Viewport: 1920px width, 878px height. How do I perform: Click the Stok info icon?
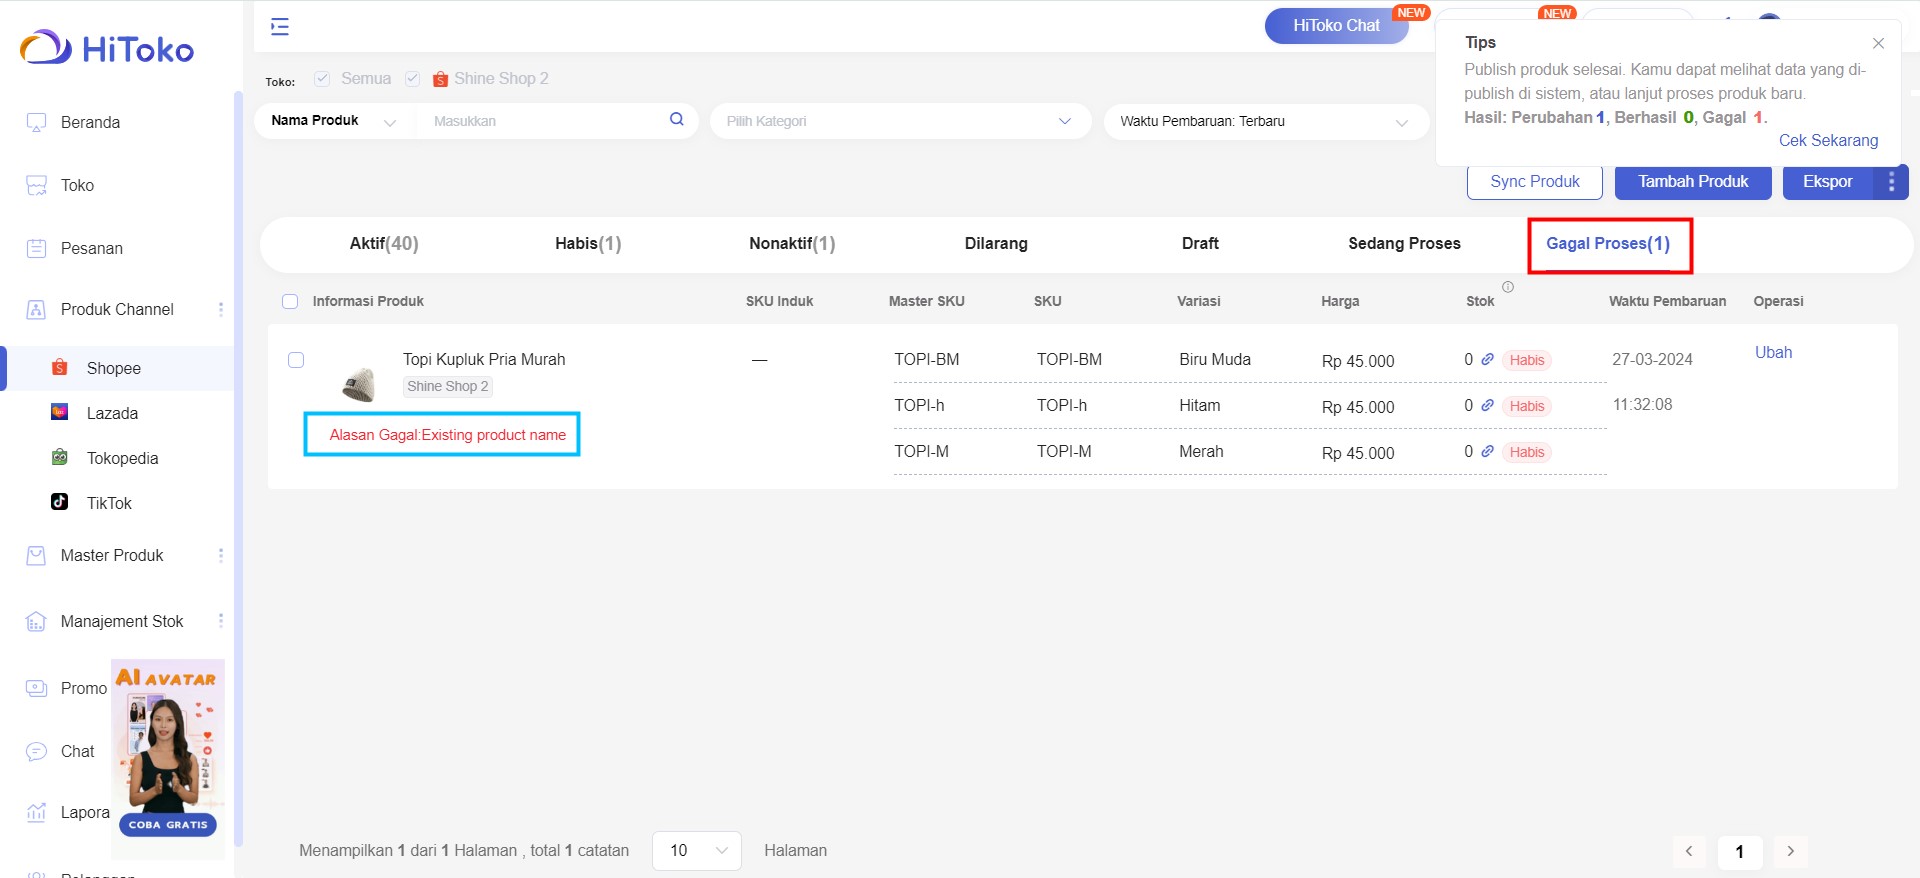[1508, 287]
